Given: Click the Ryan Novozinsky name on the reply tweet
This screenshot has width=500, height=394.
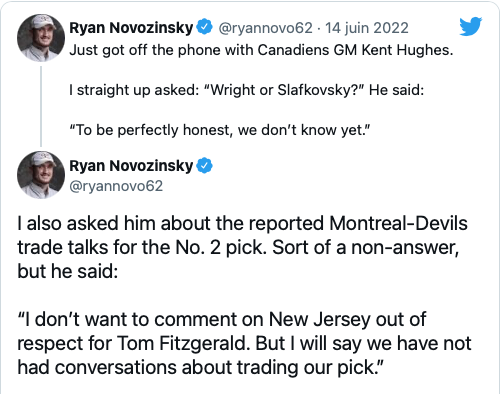Looking at the screenshot, I should click(x=131, y=166).
